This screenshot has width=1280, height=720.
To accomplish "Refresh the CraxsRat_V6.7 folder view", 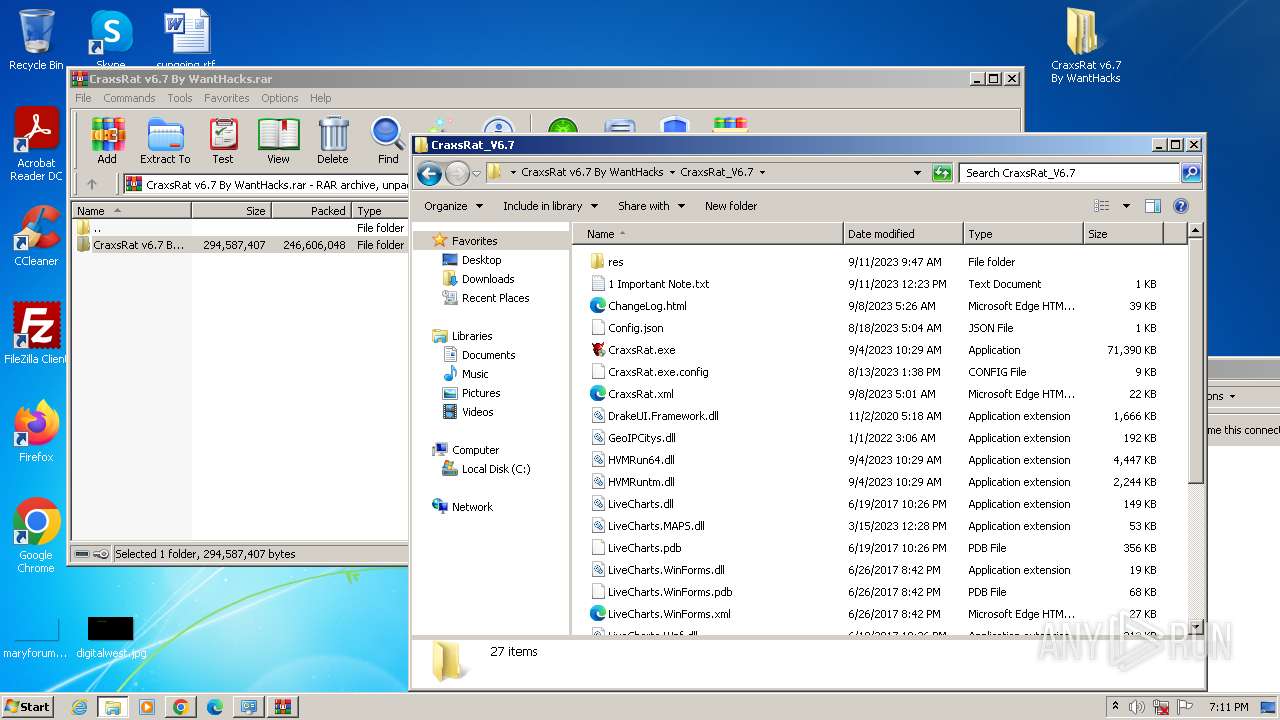I will click(x=942, y=173).
